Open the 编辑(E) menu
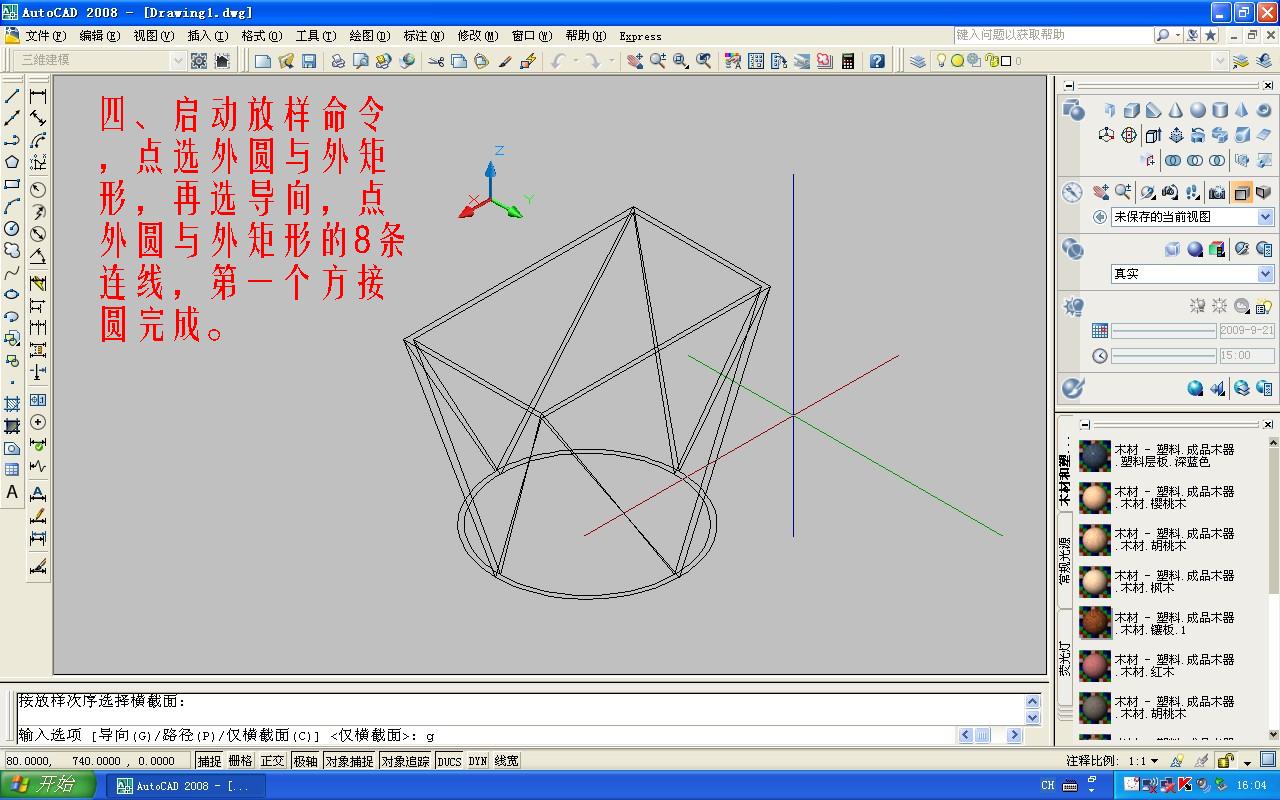Viewport: 1280px width, 800px height. coord(99,36)
